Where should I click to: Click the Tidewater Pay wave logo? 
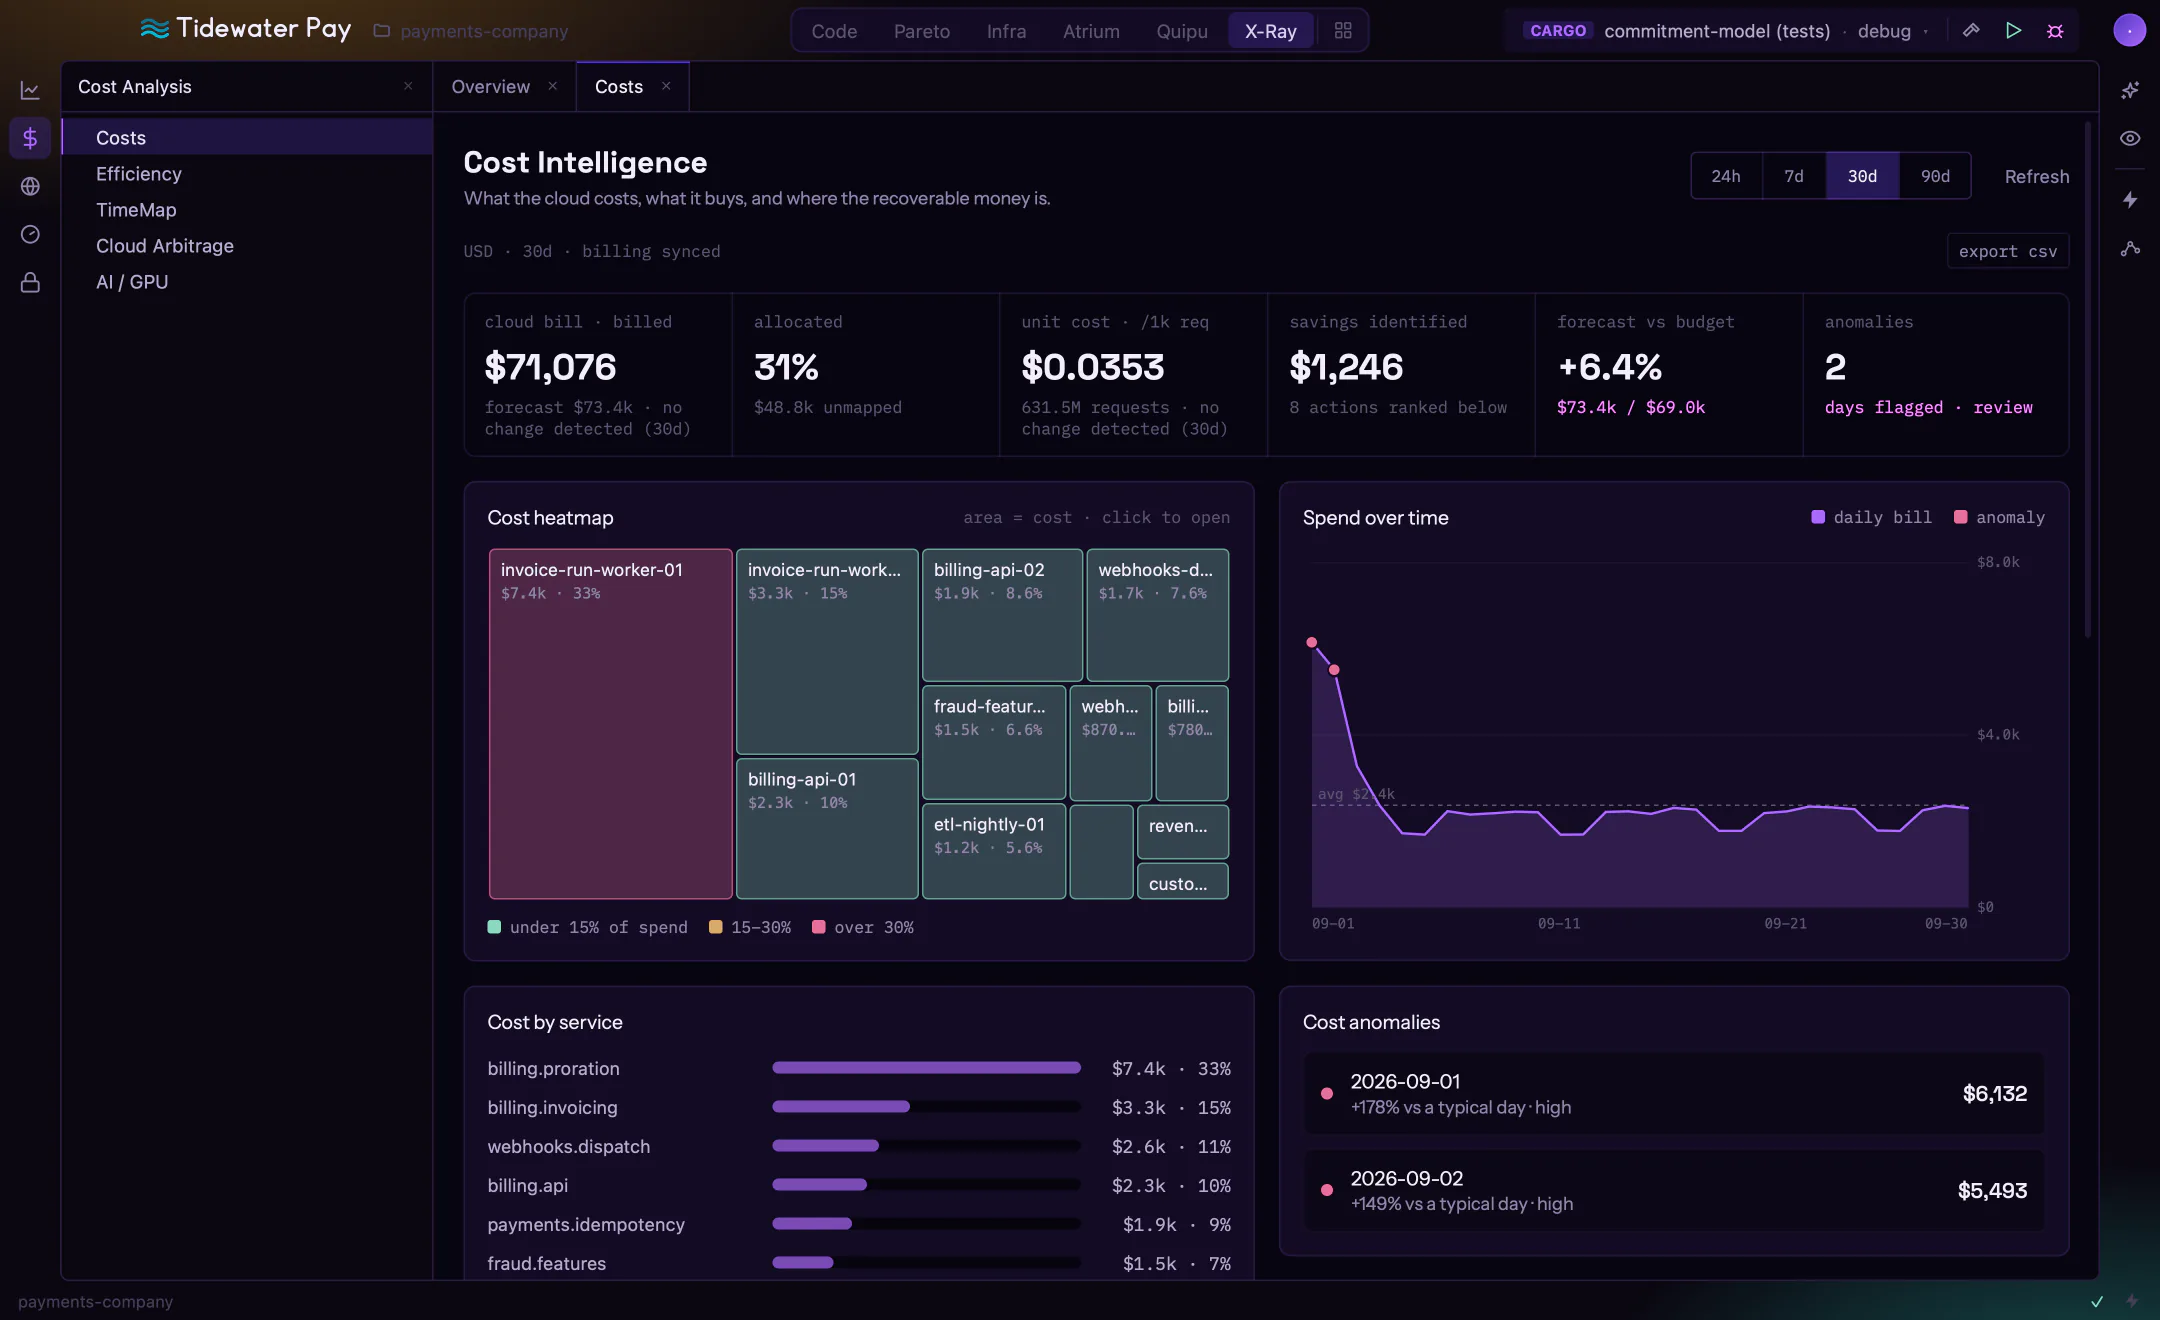(x=155, y=28)
